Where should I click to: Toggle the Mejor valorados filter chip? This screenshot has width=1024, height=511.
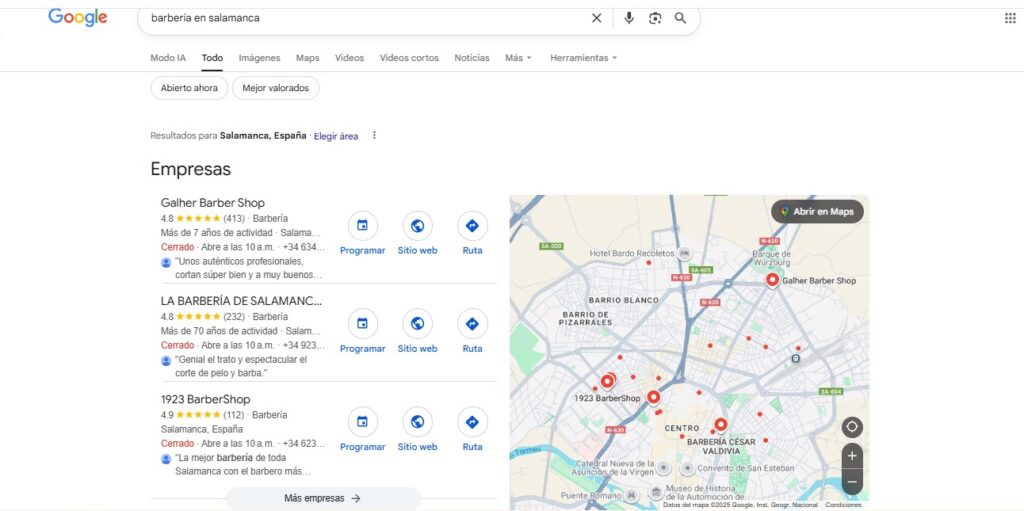pyautogui.click(x=275, y=88)
